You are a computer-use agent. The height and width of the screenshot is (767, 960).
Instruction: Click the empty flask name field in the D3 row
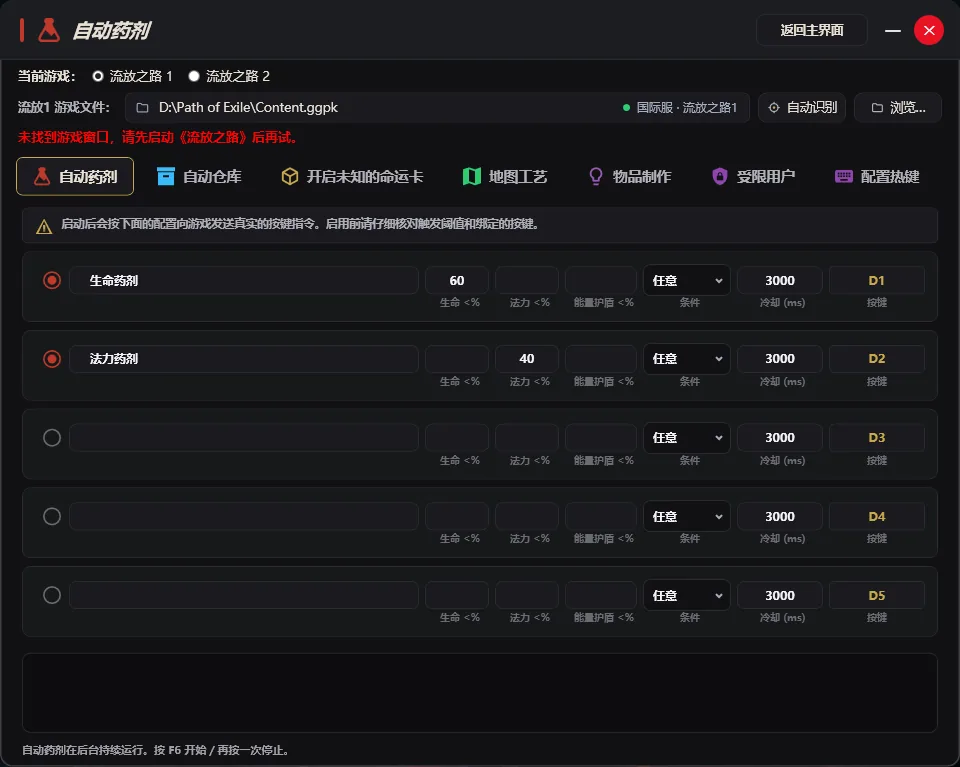(x=244, y=438)
